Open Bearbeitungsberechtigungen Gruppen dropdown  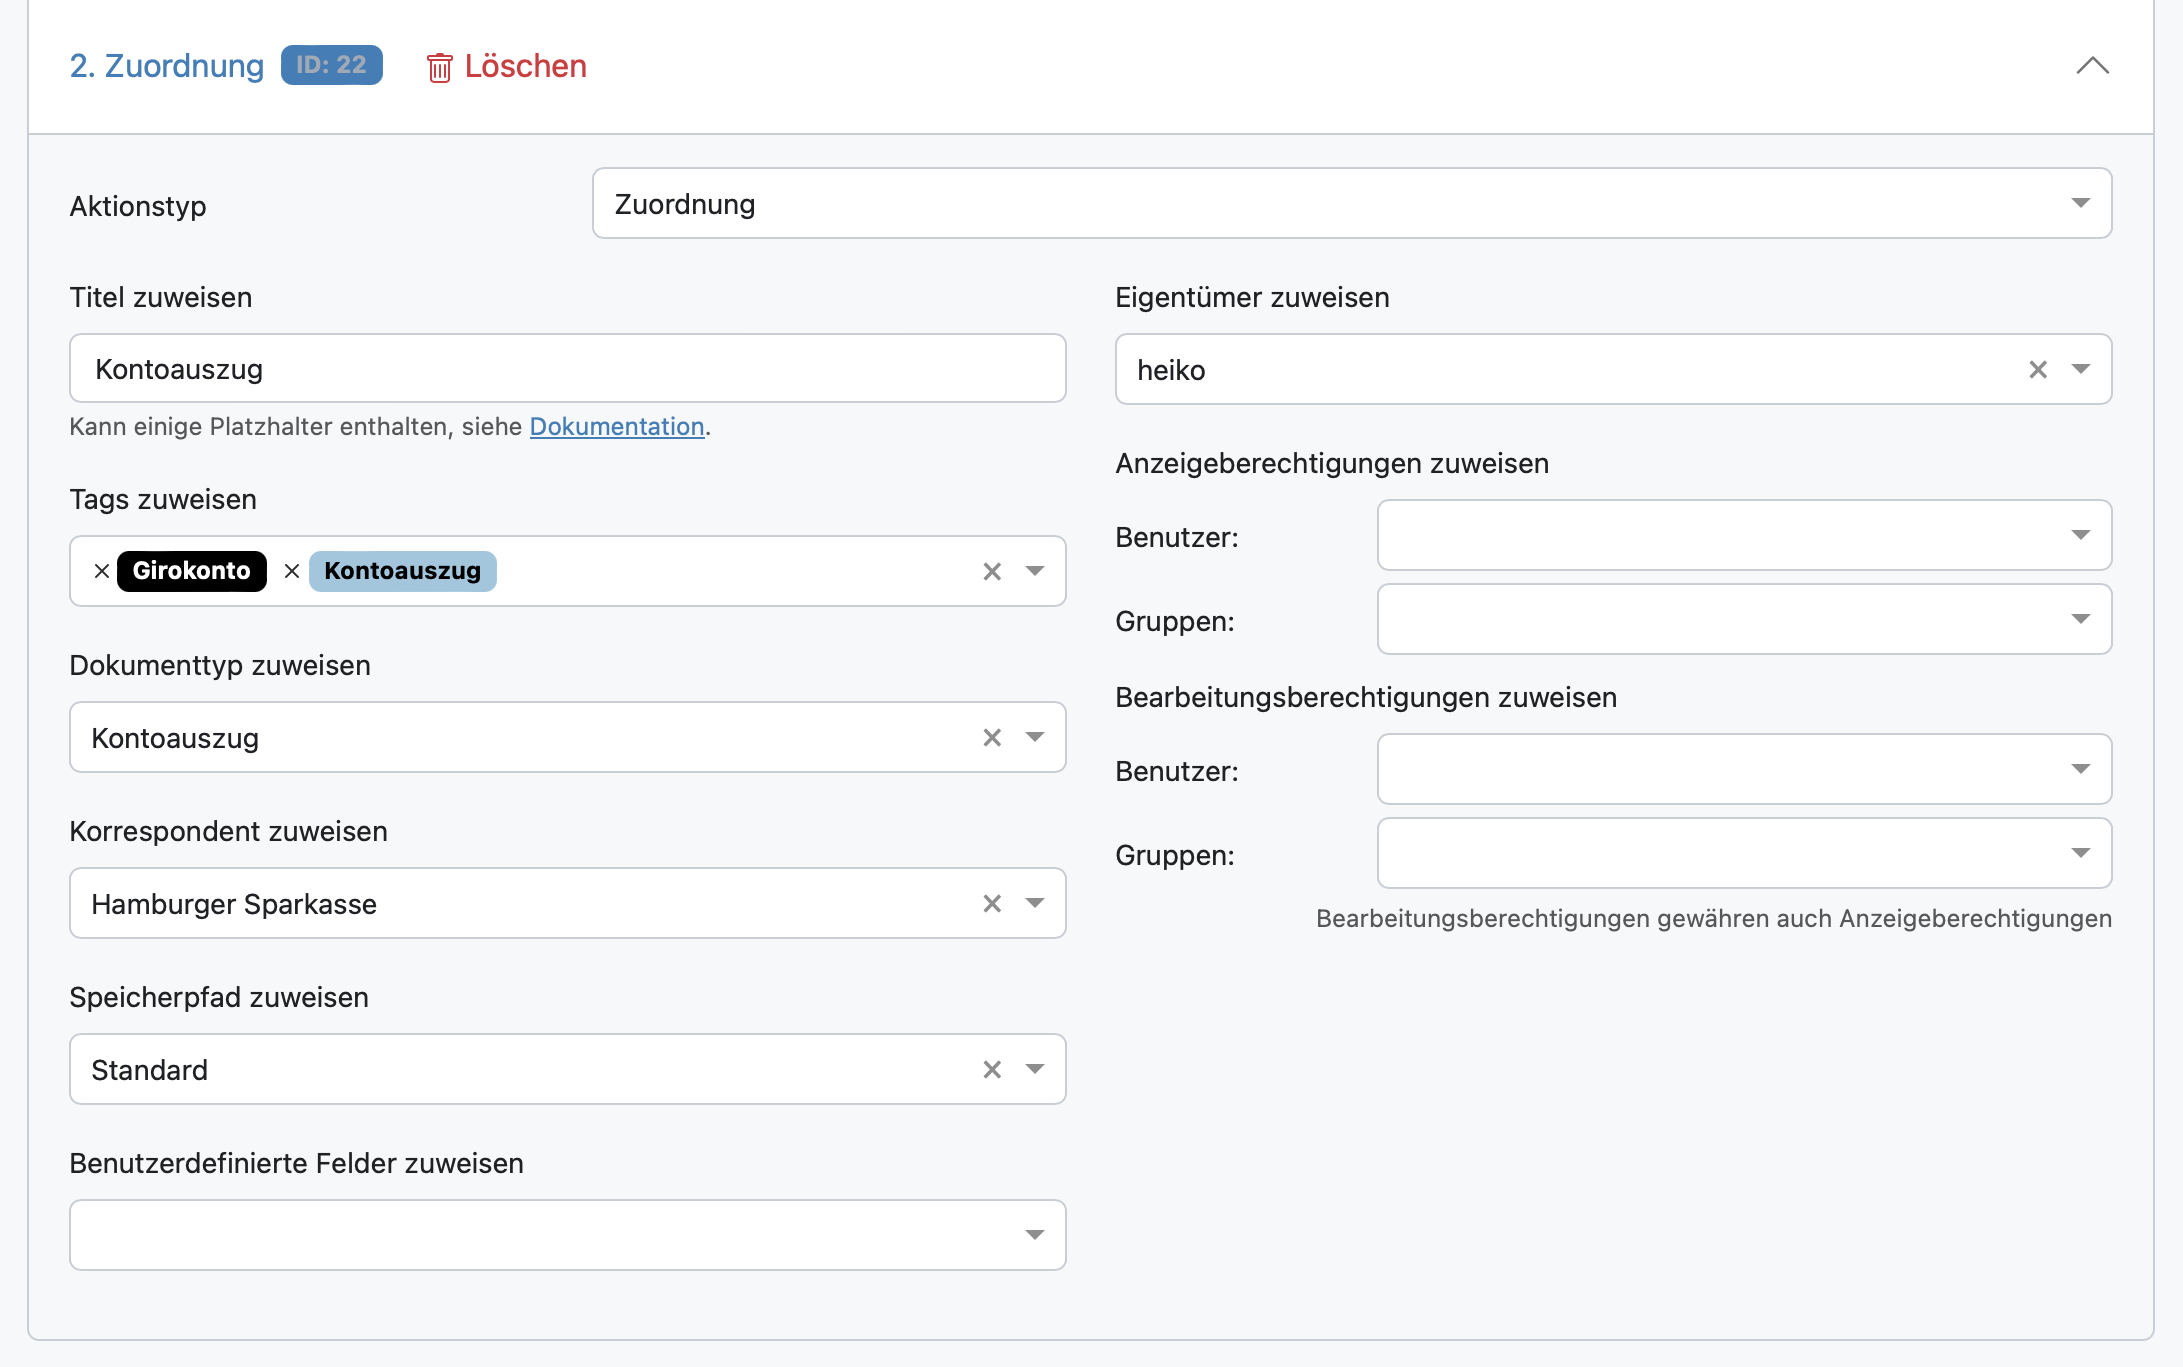pos(2081,853)
